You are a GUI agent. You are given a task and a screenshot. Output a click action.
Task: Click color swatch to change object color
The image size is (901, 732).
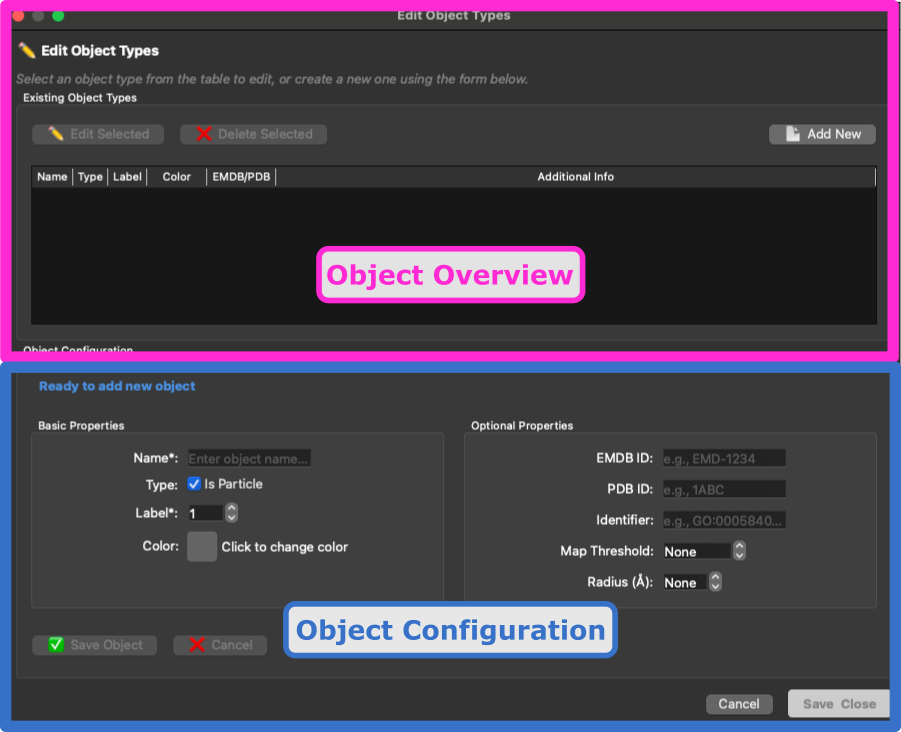pos(203,546)
